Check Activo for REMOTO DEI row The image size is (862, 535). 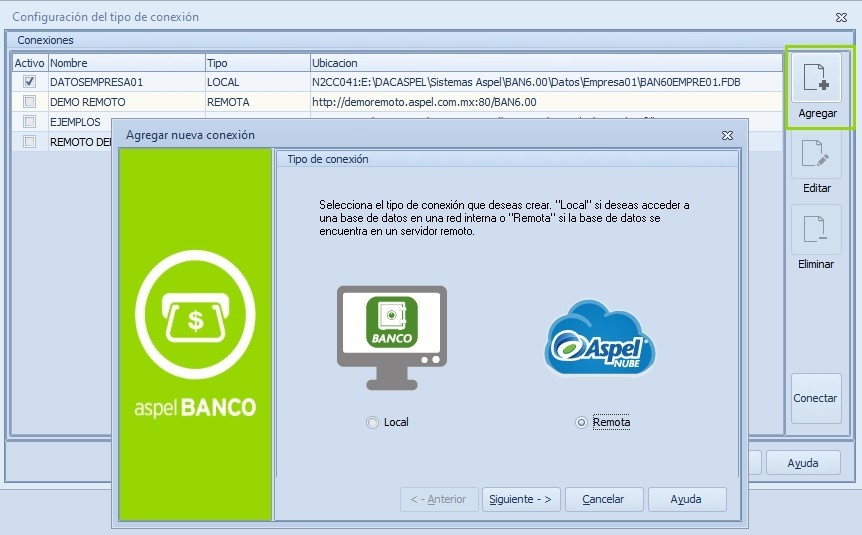(29, 141)
